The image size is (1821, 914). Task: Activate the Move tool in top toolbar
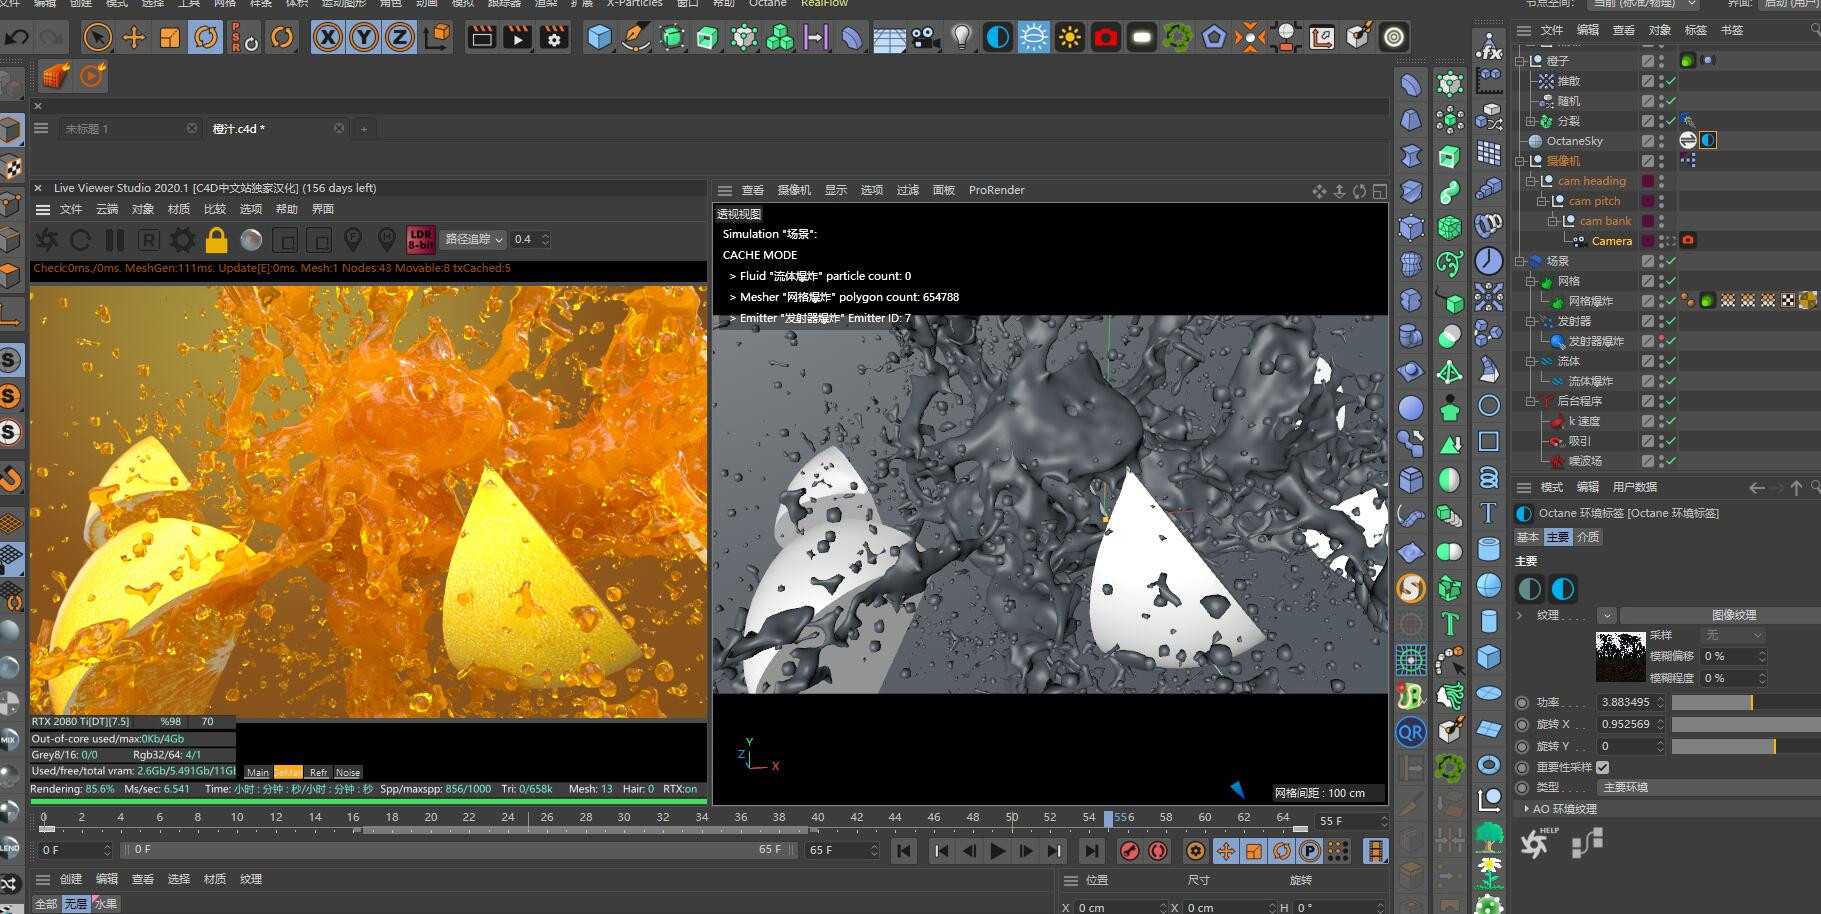coord(133,38)
